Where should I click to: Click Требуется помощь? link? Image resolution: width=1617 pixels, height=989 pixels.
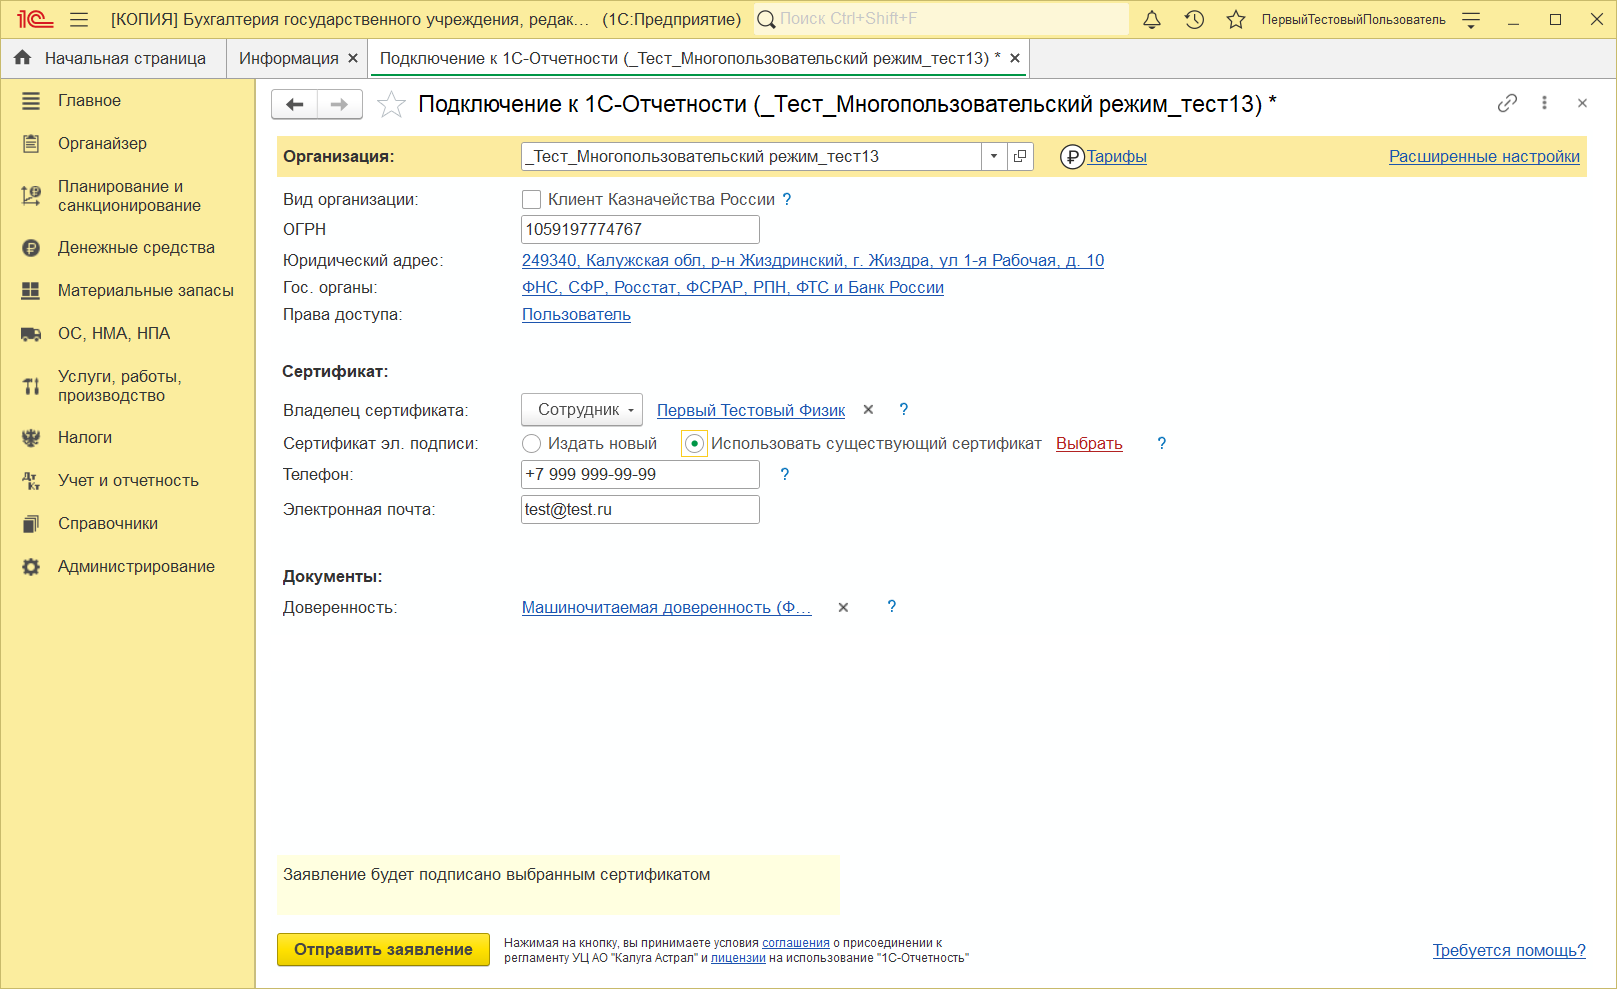1509,950
